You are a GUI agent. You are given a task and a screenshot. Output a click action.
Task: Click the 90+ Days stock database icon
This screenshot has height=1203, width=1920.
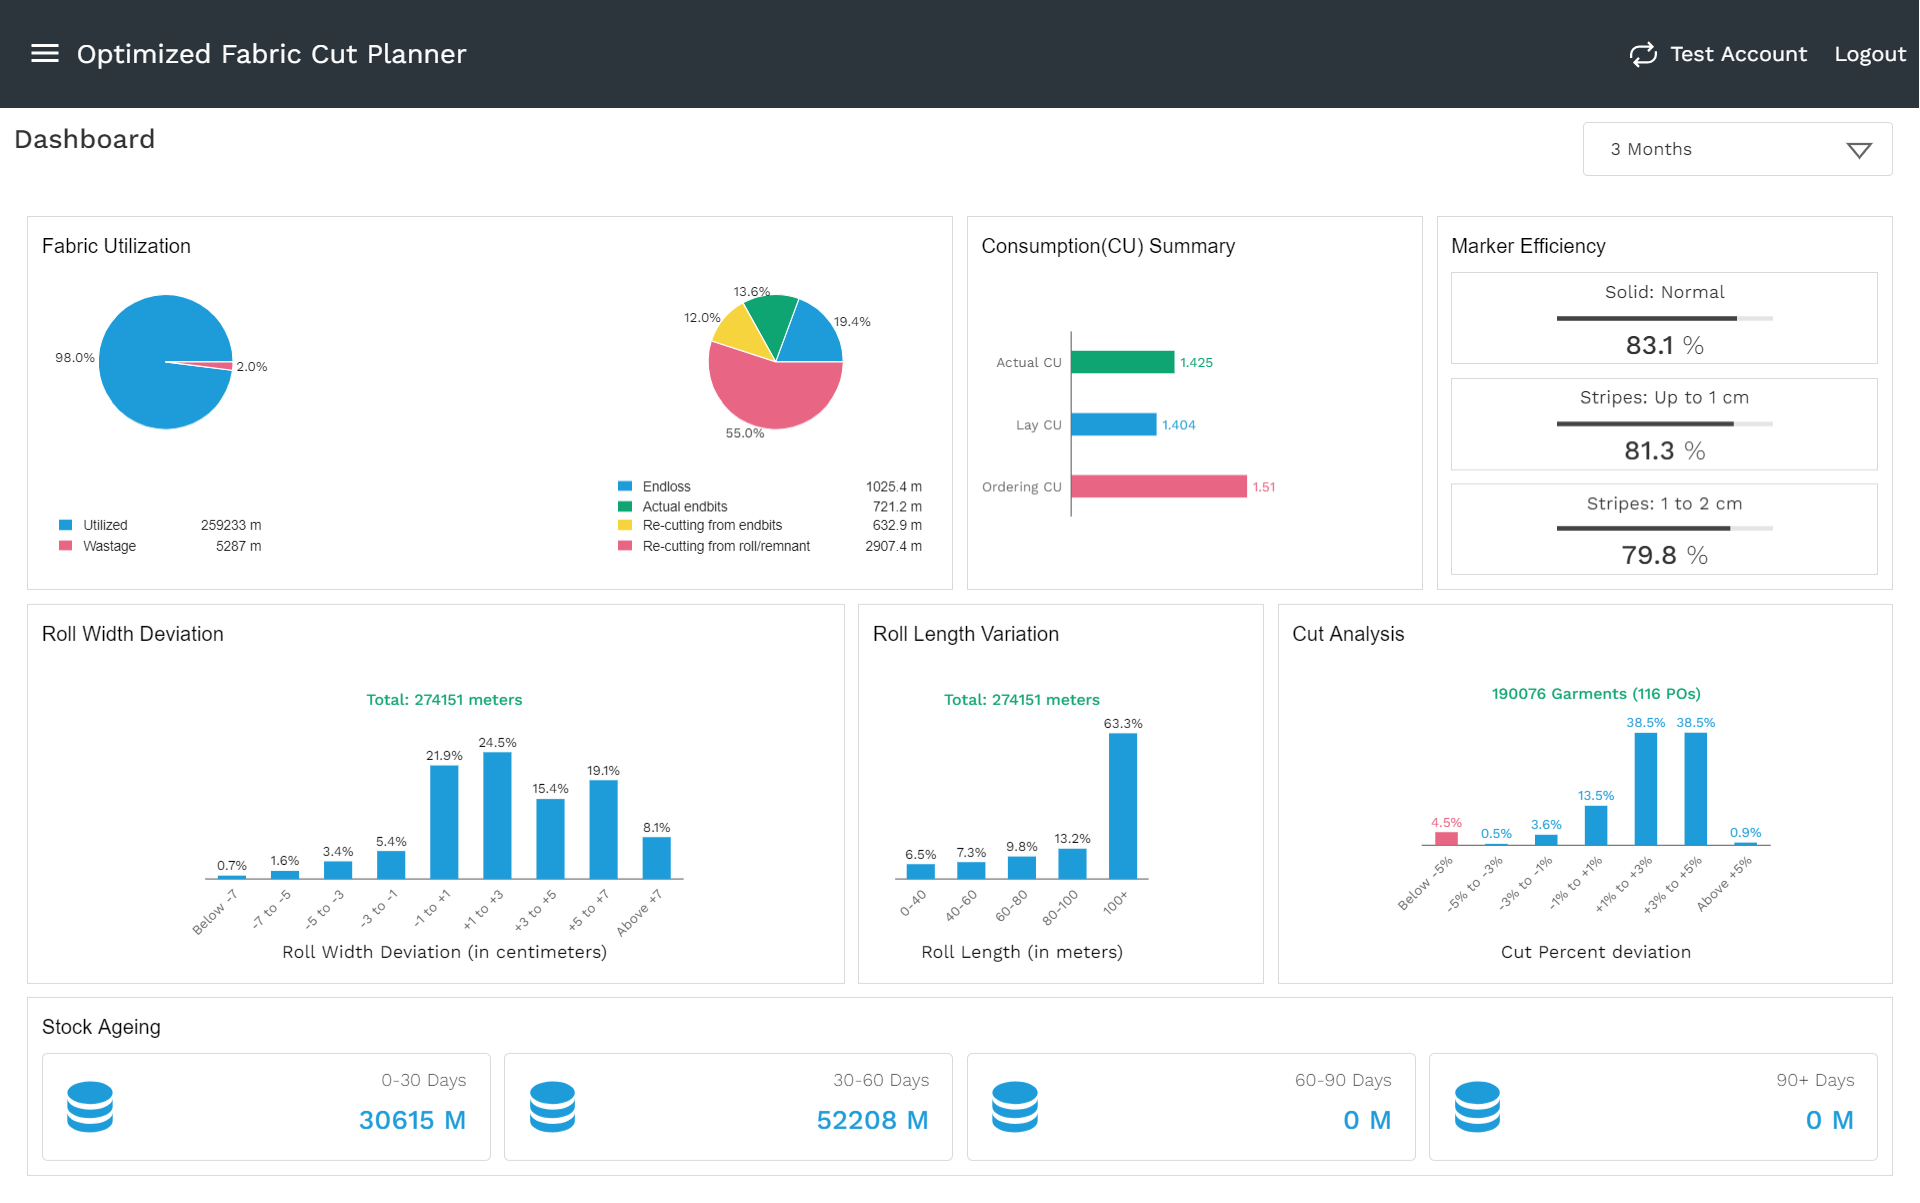point(1477,1107)
